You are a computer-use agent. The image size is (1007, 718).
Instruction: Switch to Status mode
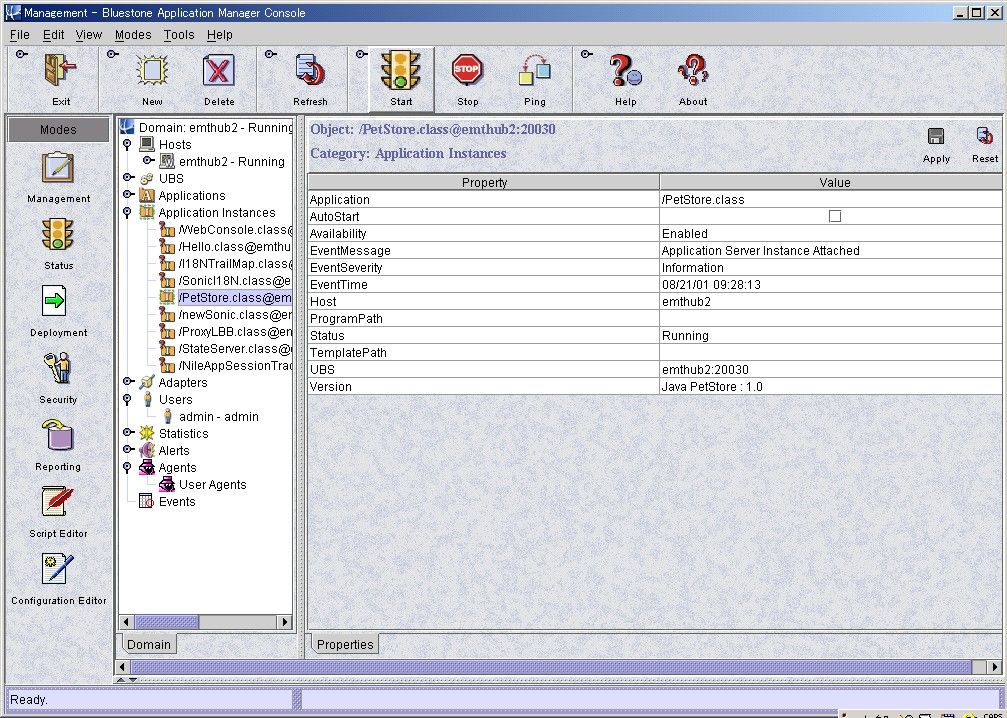58,234
